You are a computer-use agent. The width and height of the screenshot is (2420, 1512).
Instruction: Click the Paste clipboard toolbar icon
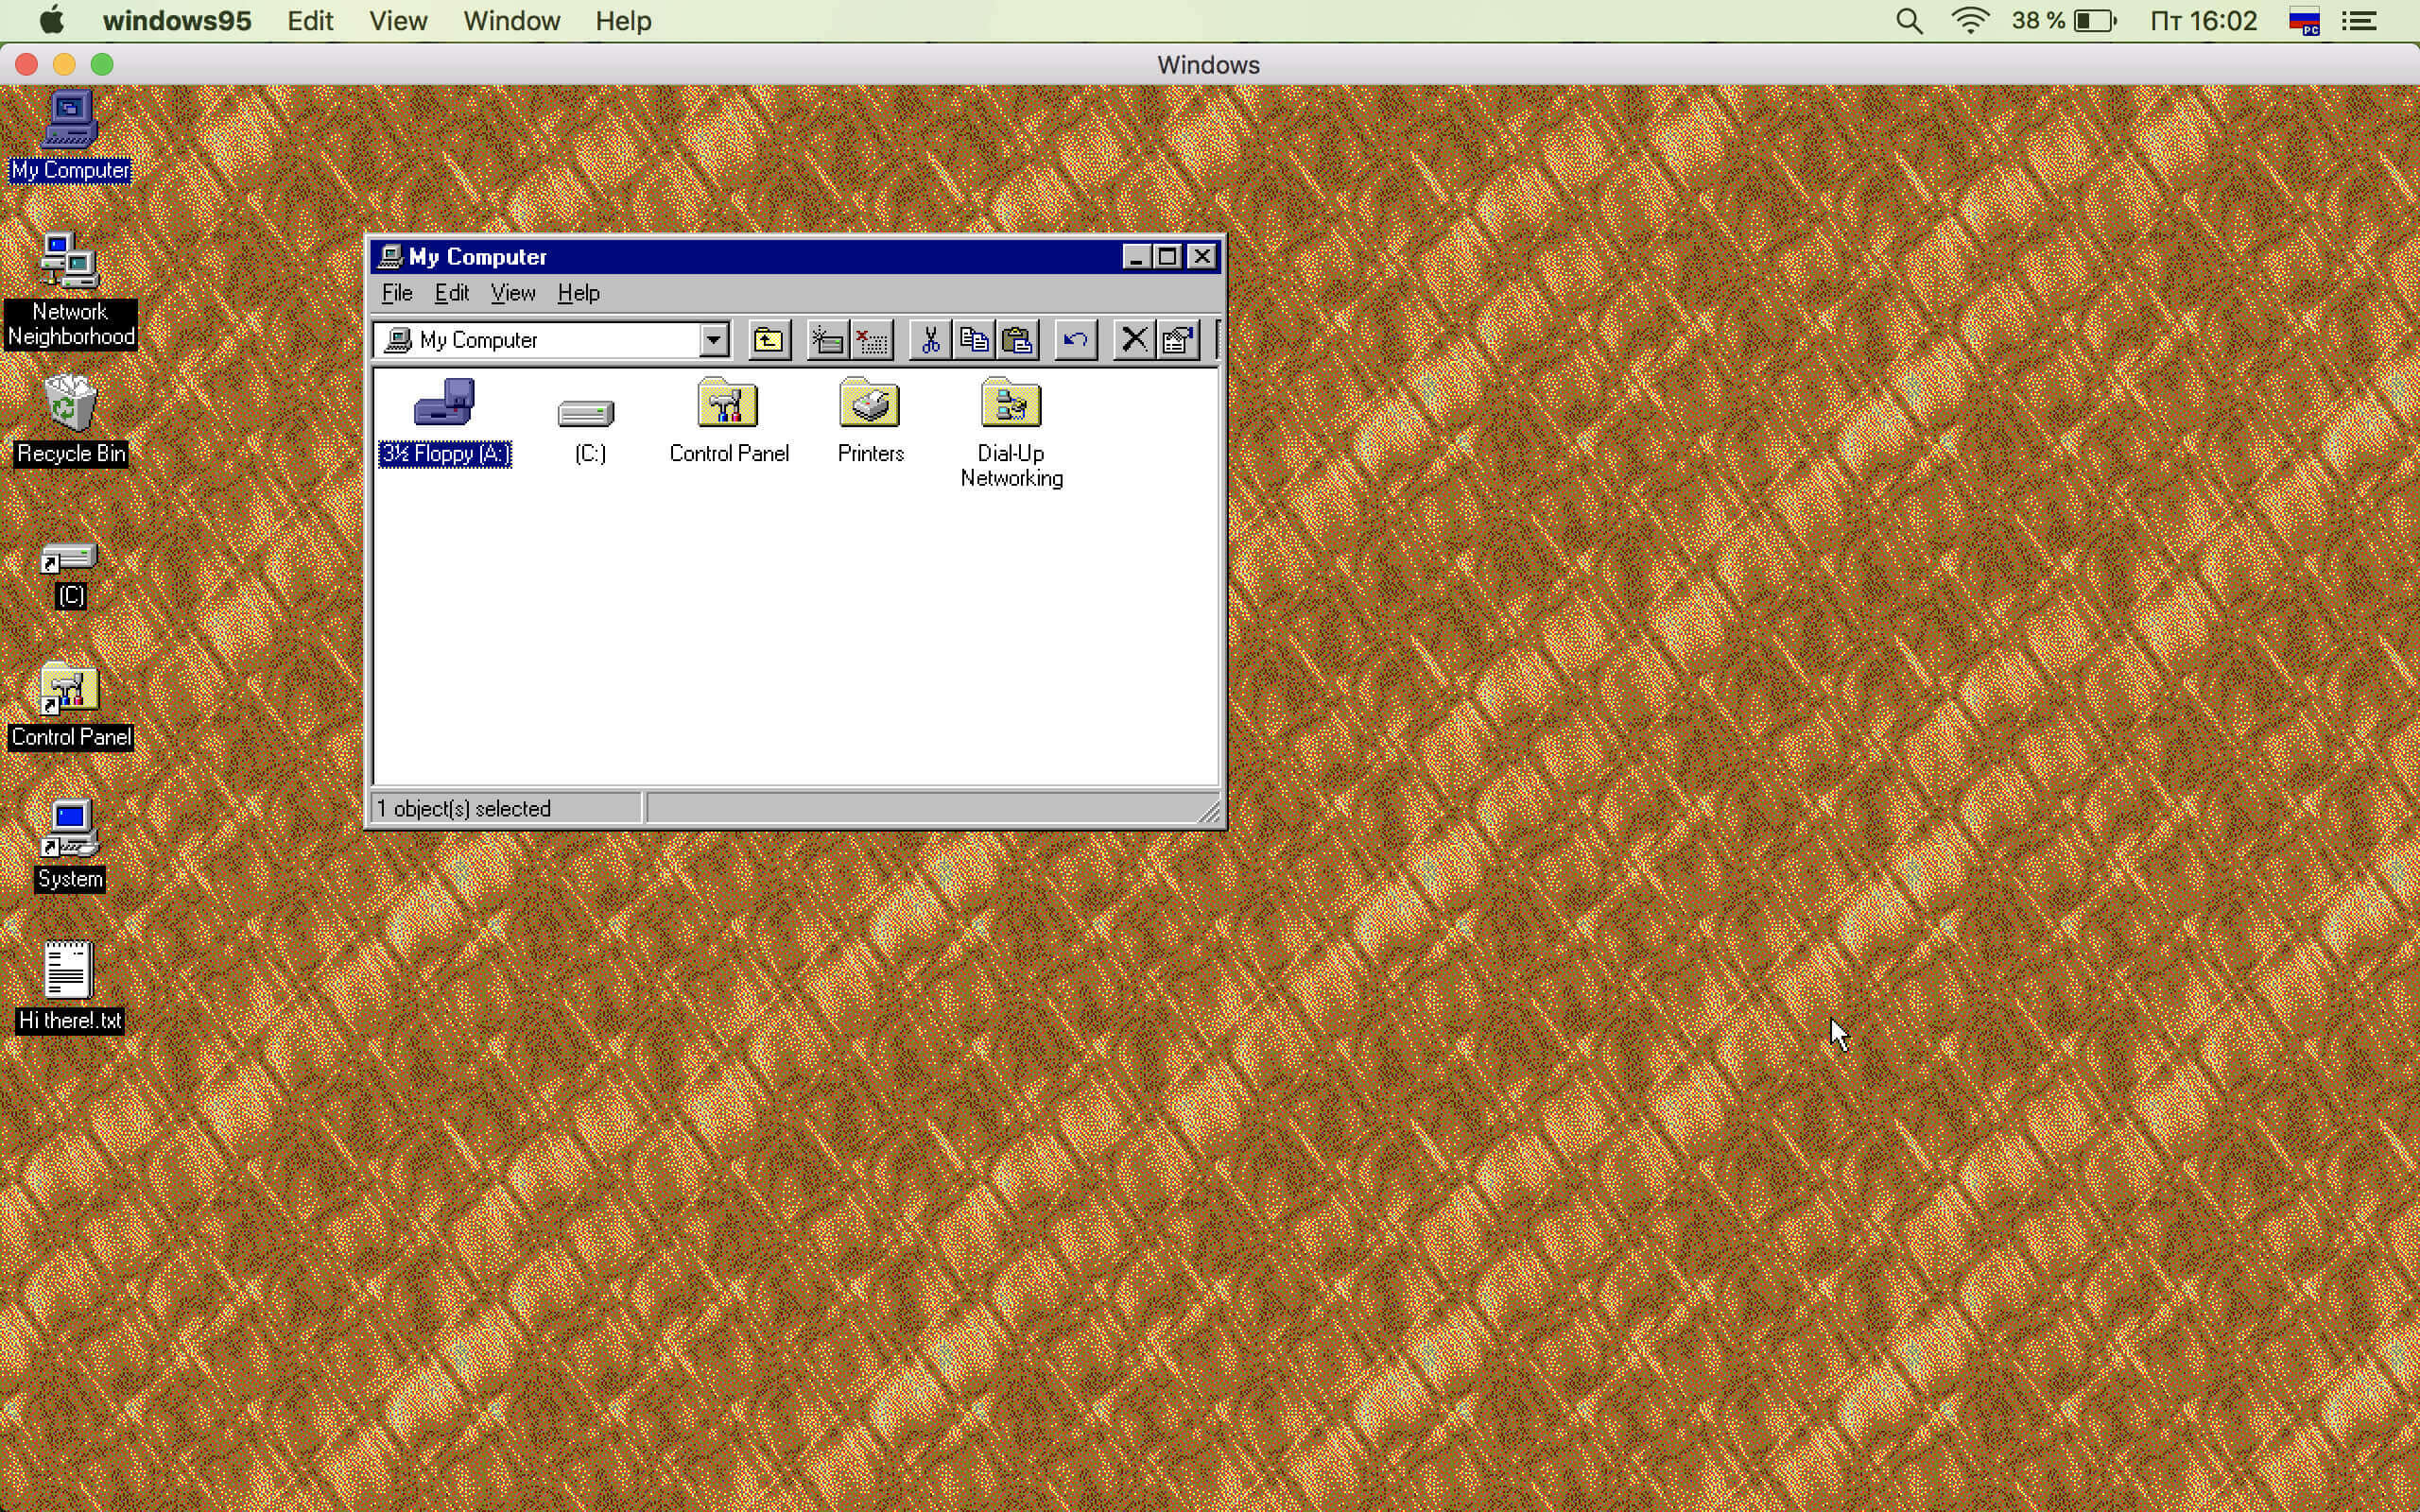point(1017,340)
